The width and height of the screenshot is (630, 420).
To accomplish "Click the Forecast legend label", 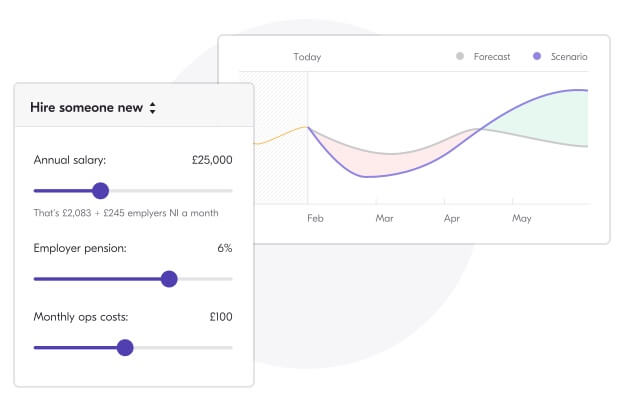I will click(492, 57).
